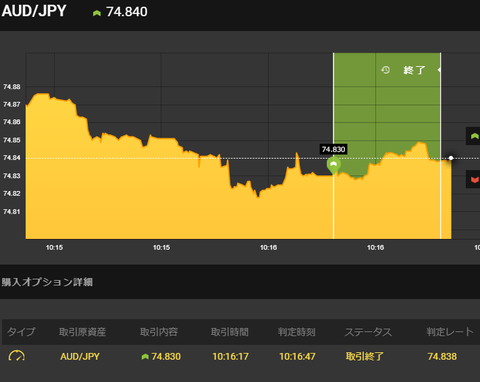This screenshot has height=382, width=480.
Task: Click the 取引内容 column header
Action: (159, 332)
